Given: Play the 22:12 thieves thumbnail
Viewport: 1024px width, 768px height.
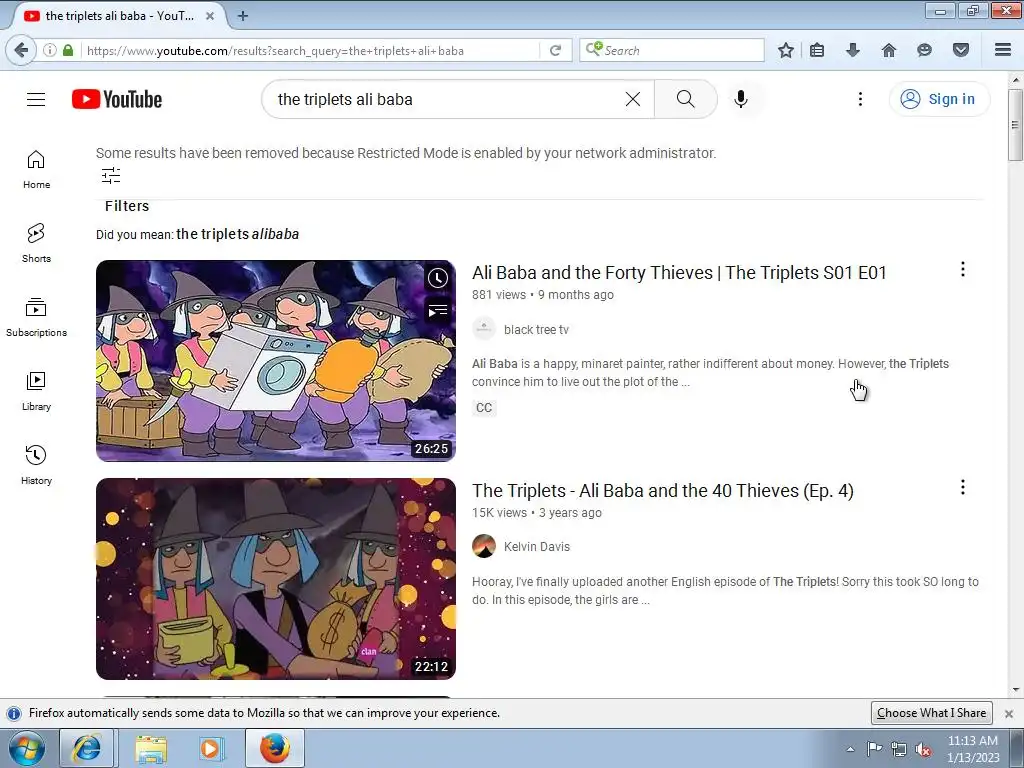Looking at the screenshot, I should click(x=276, y=579).
